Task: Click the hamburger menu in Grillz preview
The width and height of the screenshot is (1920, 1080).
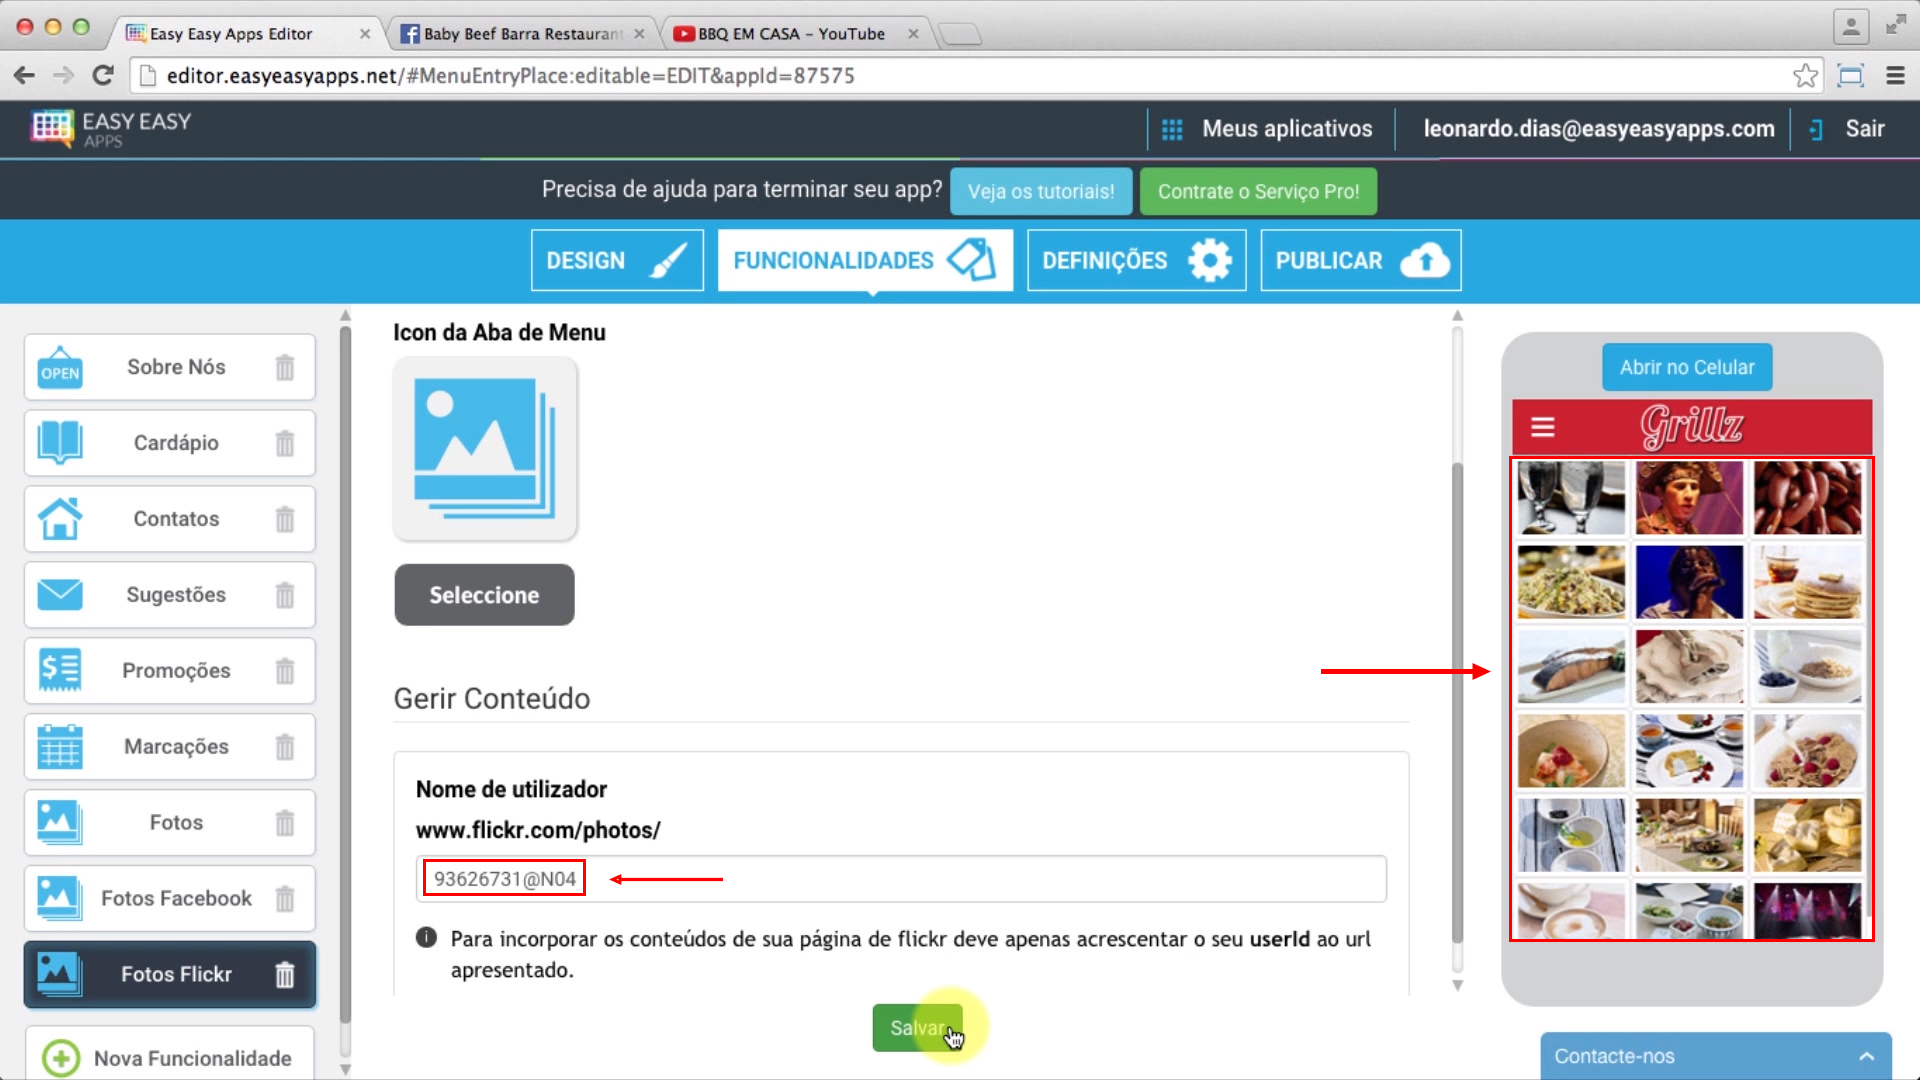Action: click(x=1543, y=426)
